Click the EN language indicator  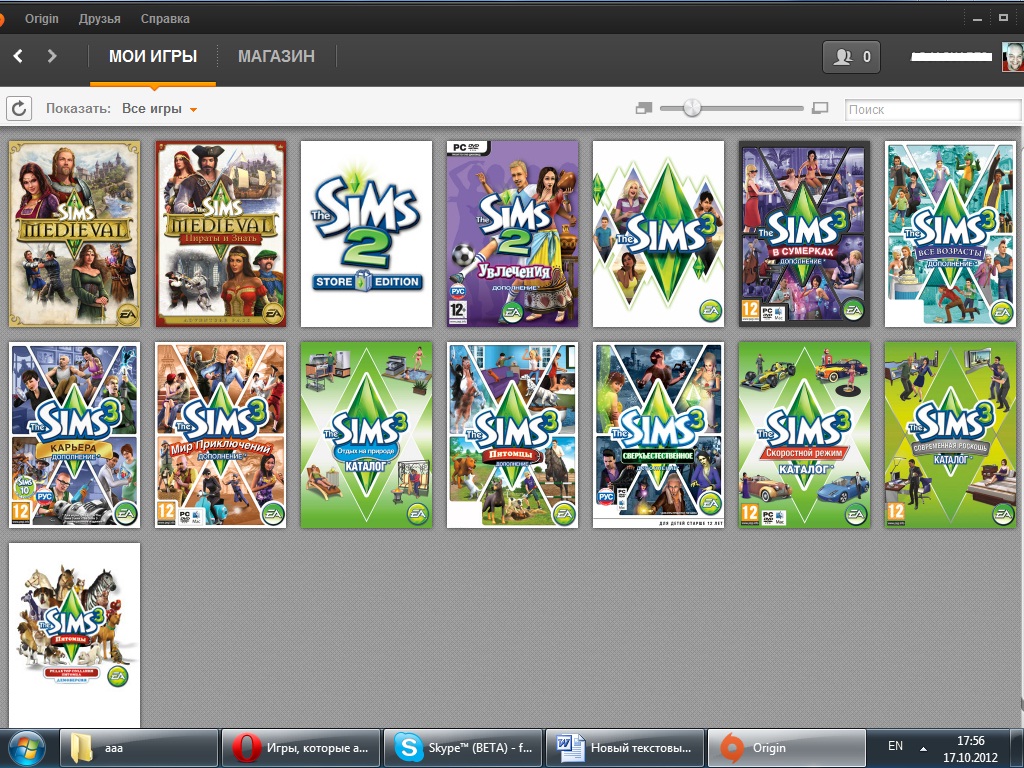895,746
